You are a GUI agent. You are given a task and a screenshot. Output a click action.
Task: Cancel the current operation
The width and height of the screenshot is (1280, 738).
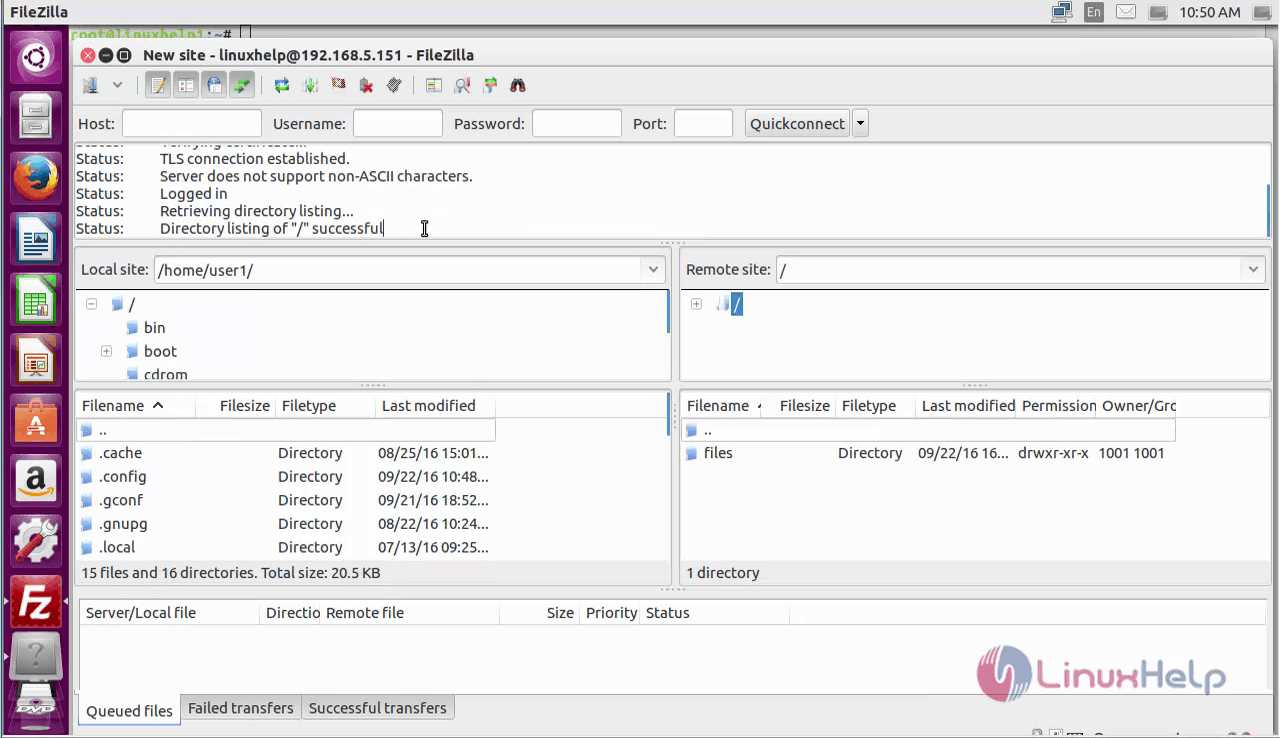[x=338, y=85]
